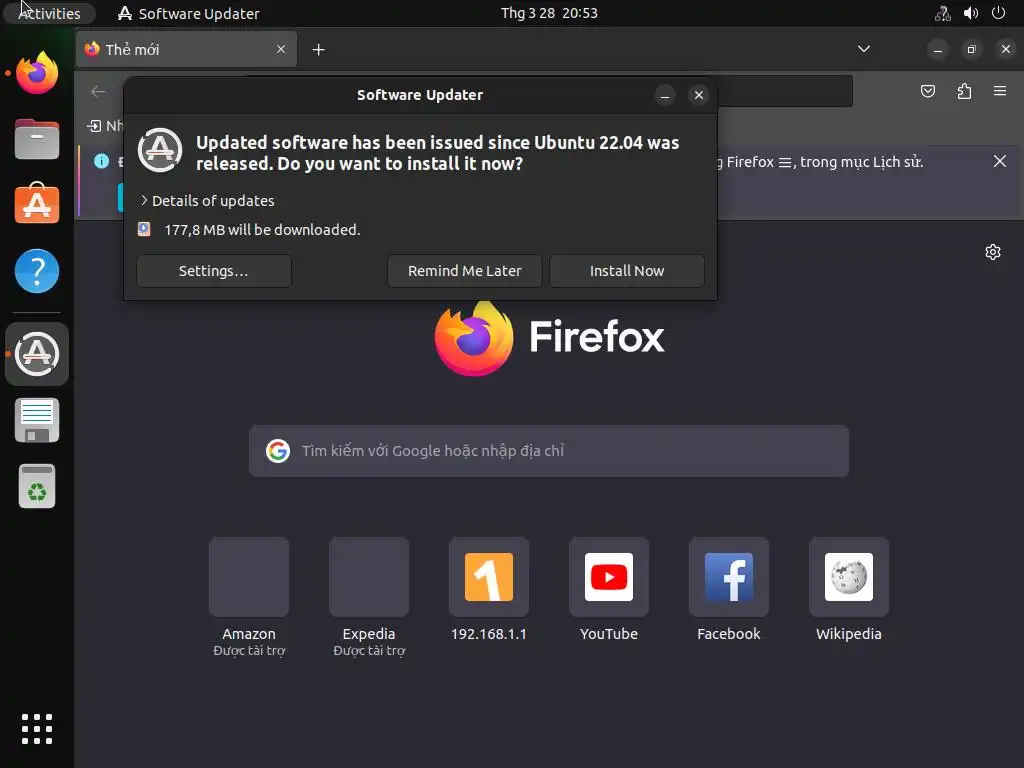Open a new tab with plus button

tap(318, 50)
